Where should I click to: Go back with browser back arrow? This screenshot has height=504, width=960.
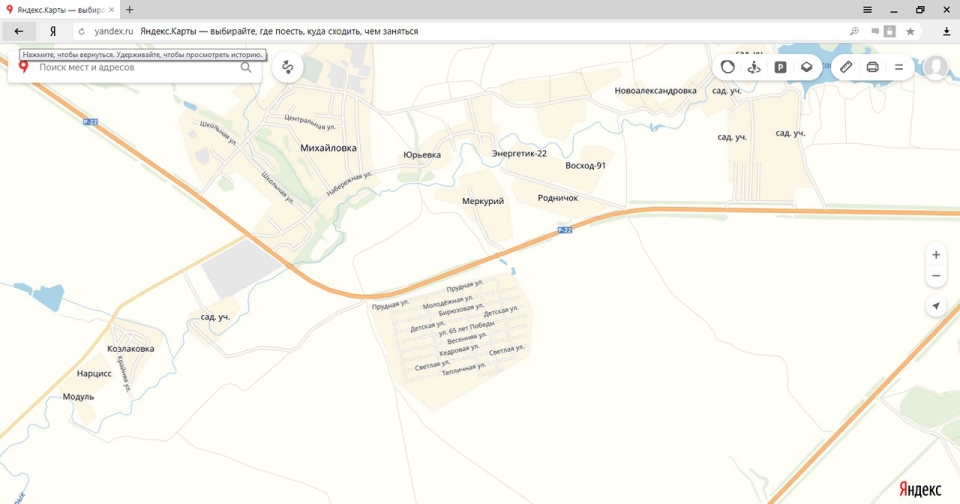(18, 31)
